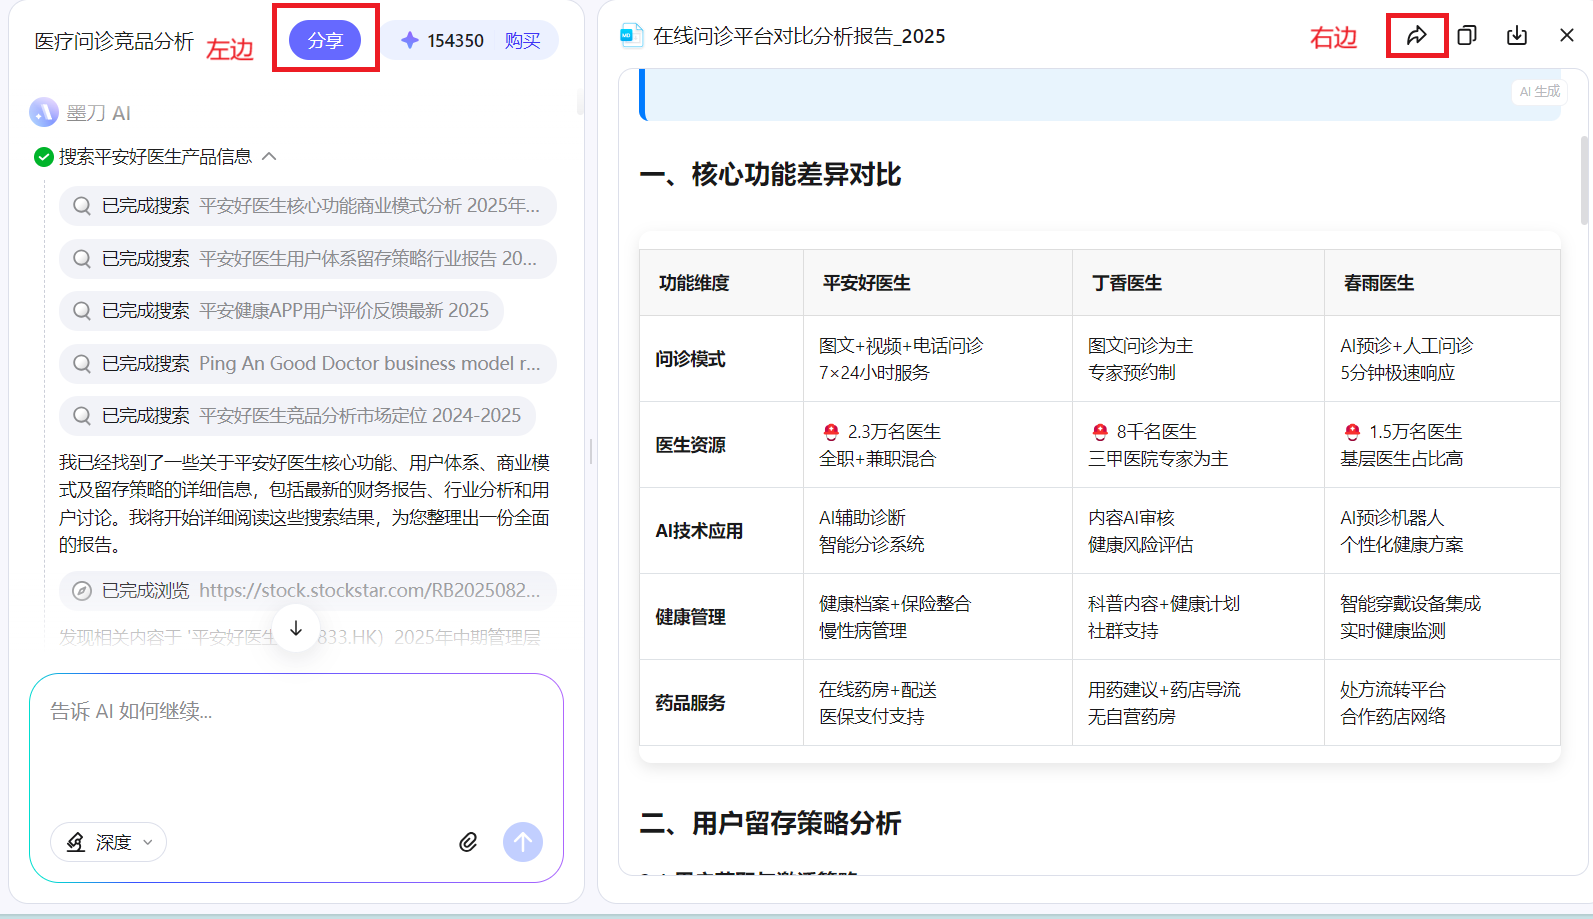Image resolution: width=1593 pixels, height=919 pixels.
Task: Open the 平安健康APP用户评价反馈 search result
Action: tap(281, 311)
